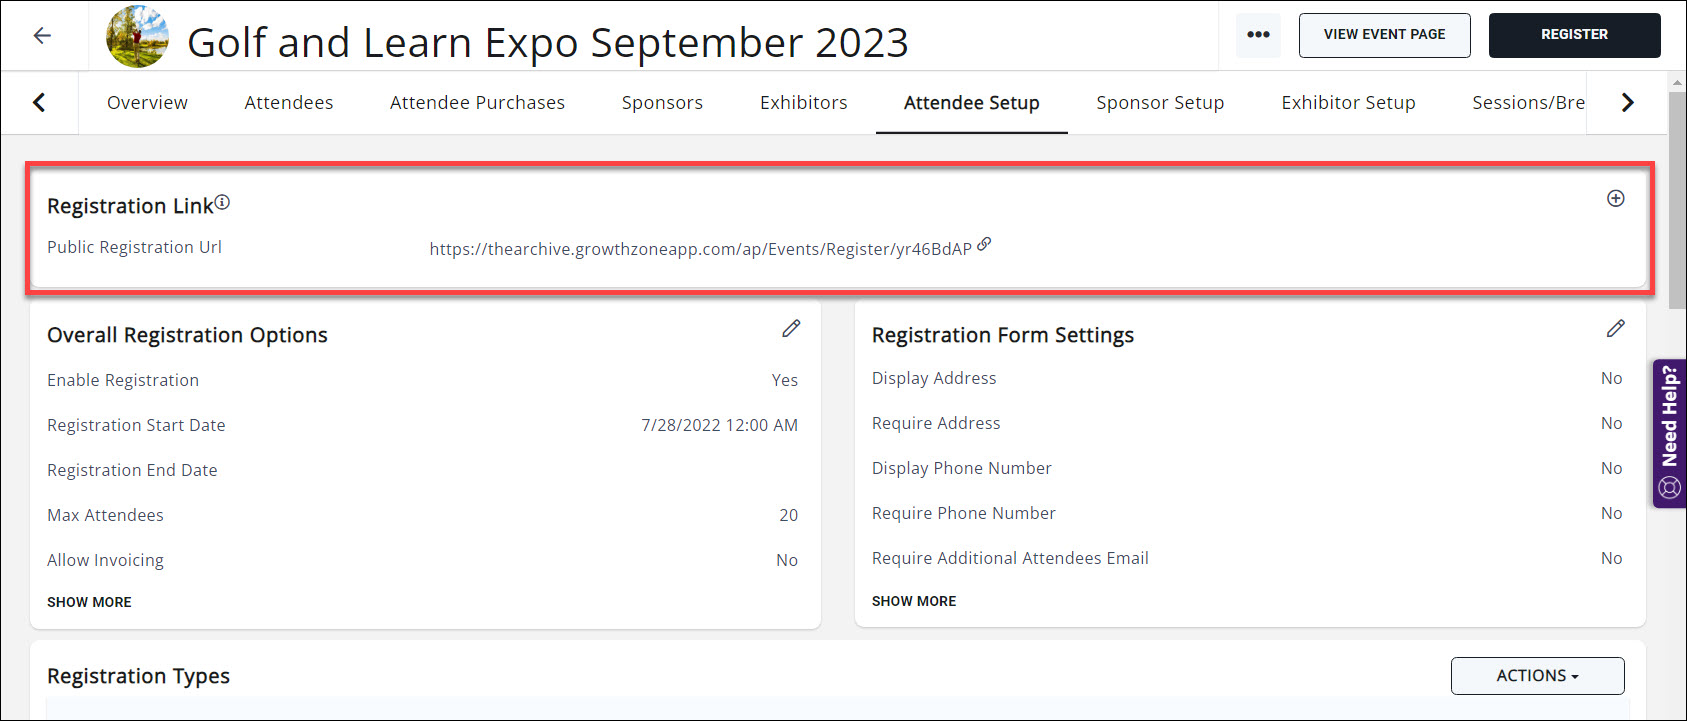Click the back arrow beside the event title
The height and width of the screenshot is (721, 1687).
pos(42,36)
